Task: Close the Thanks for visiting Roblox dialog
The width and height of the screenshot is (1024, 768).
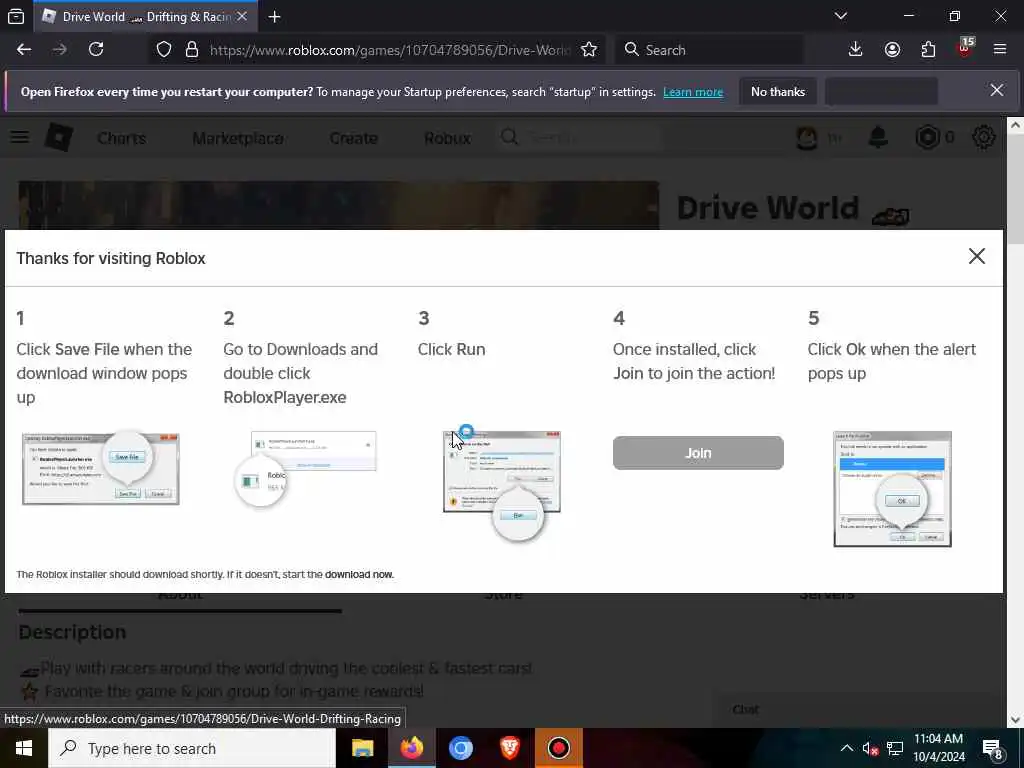Action: click(976, 256)
